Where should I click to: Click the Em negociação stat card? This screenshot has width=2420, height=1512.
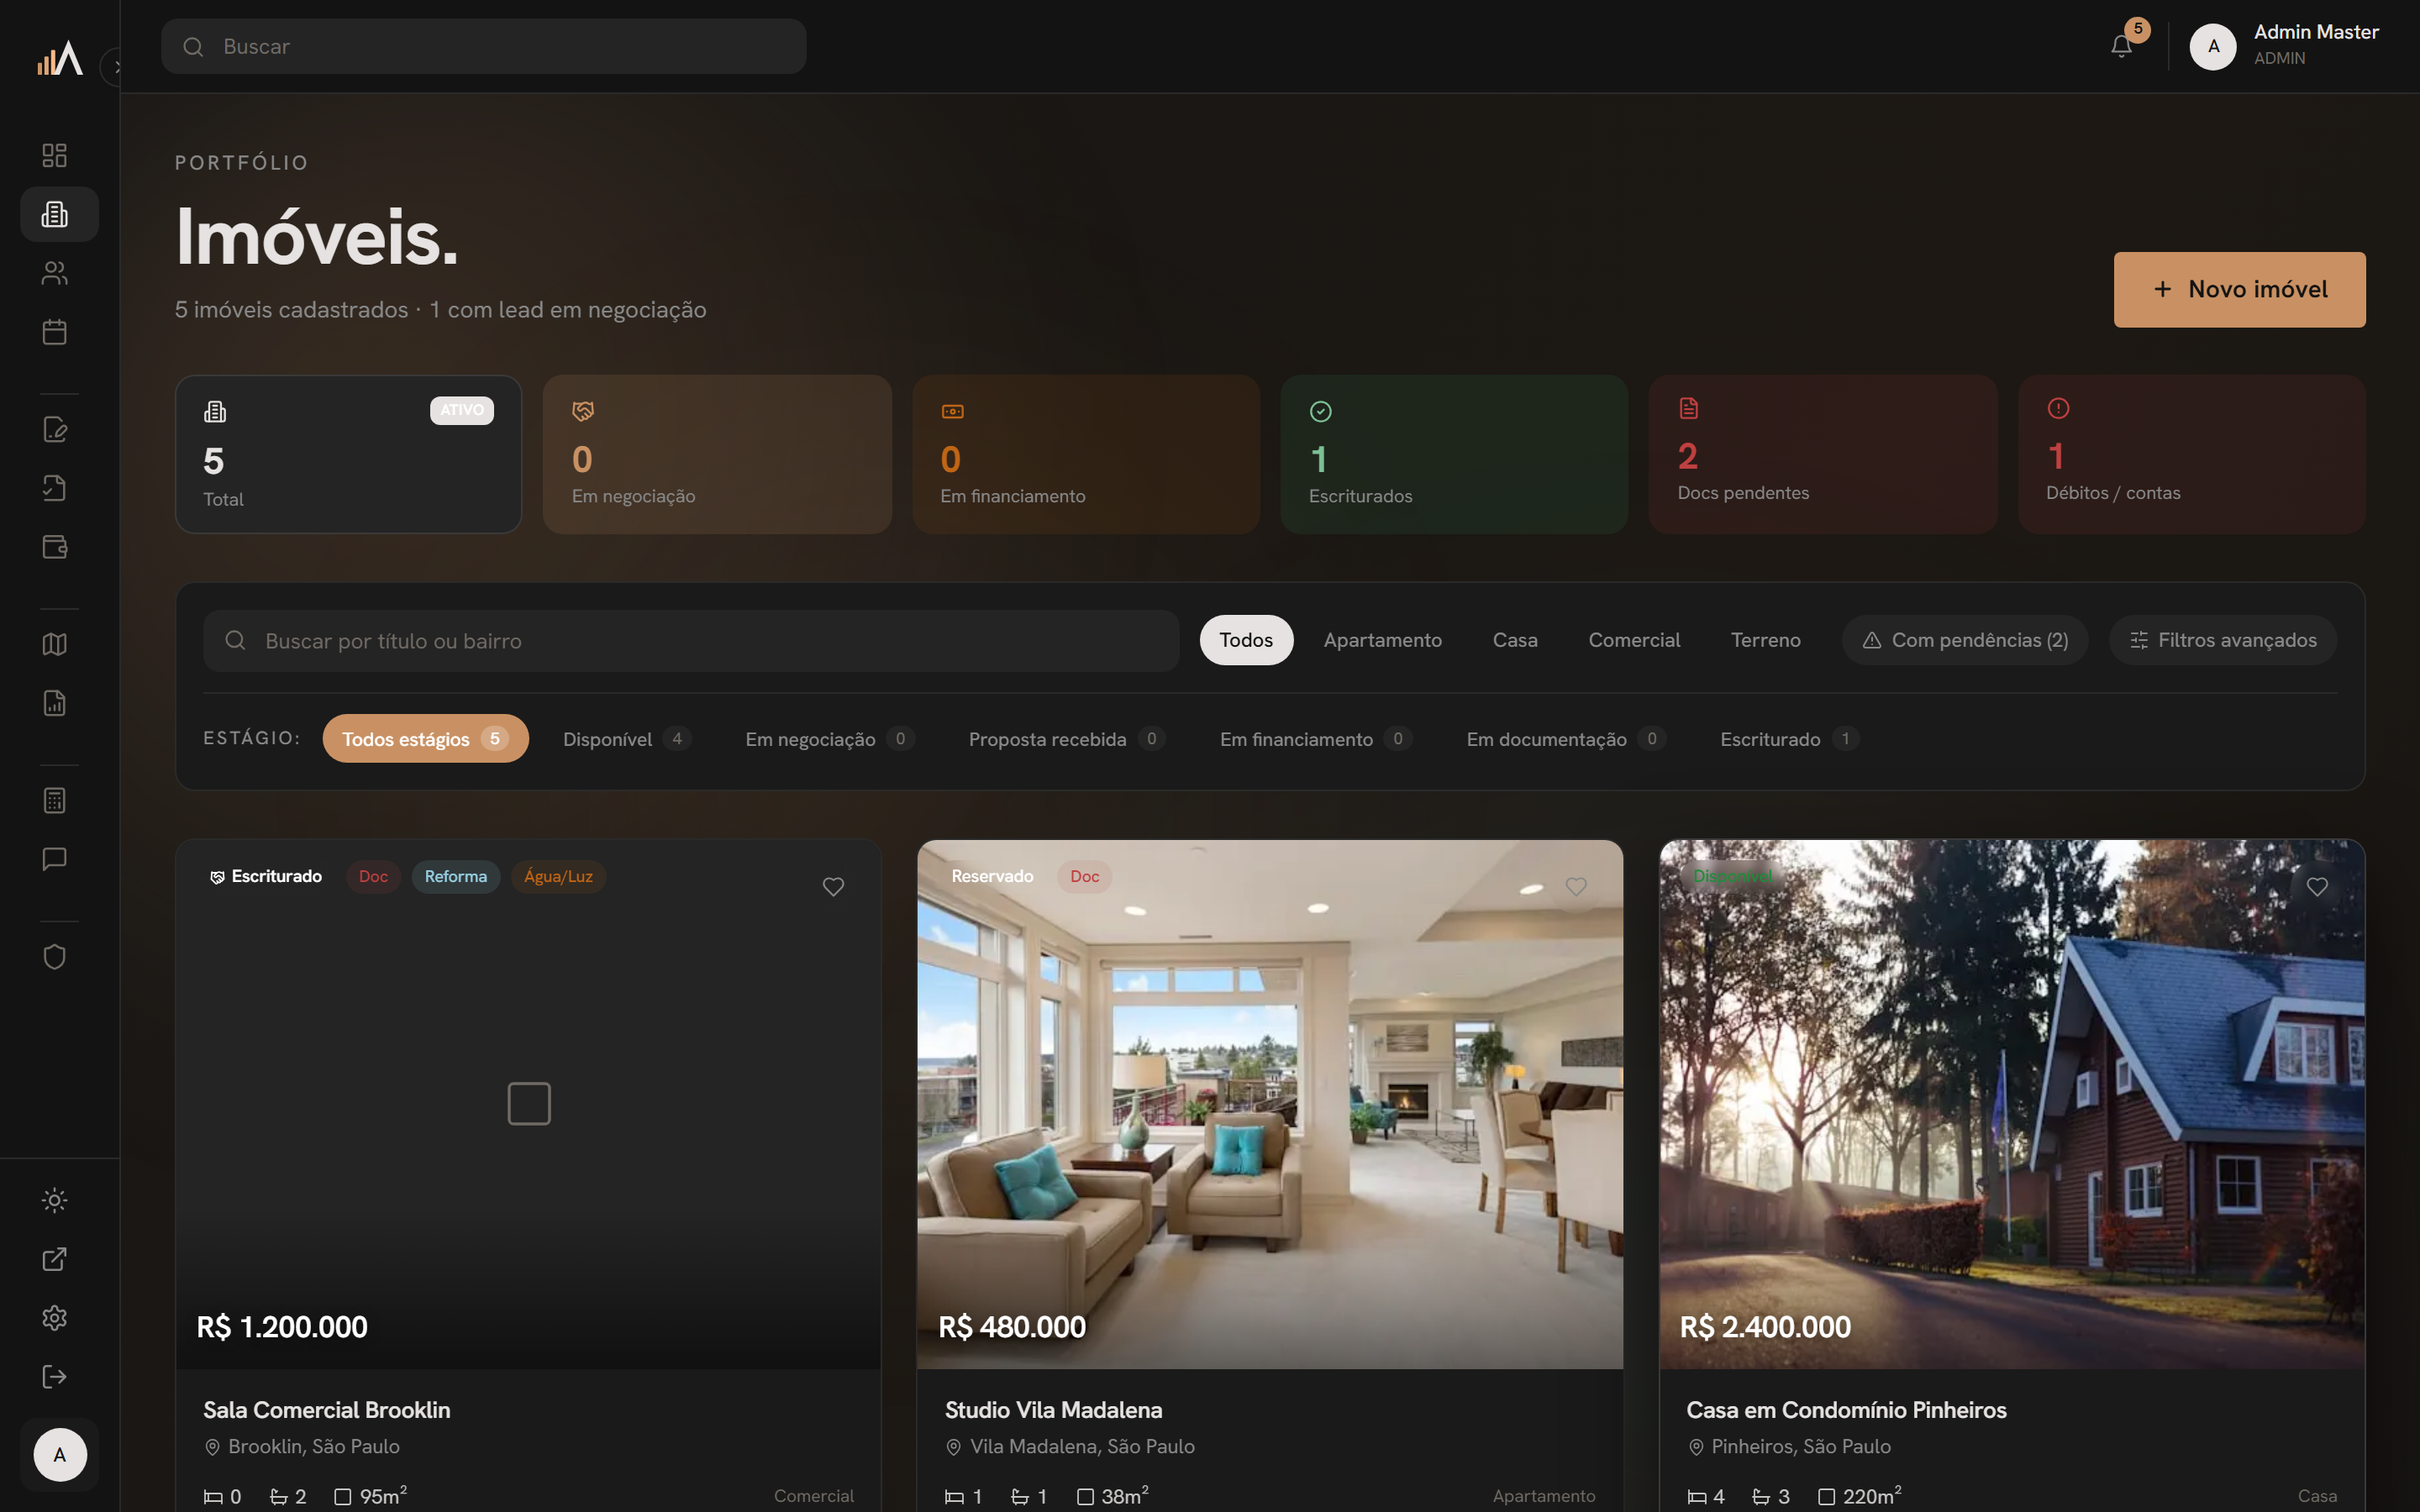[x=717, y=454]
